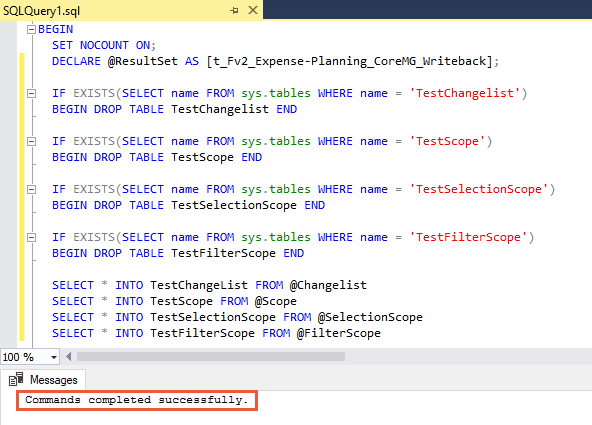The image size is (592, 425).
Task: Collapse the TestChangelist IF EXISTS block
Action: tap(32, 93)
